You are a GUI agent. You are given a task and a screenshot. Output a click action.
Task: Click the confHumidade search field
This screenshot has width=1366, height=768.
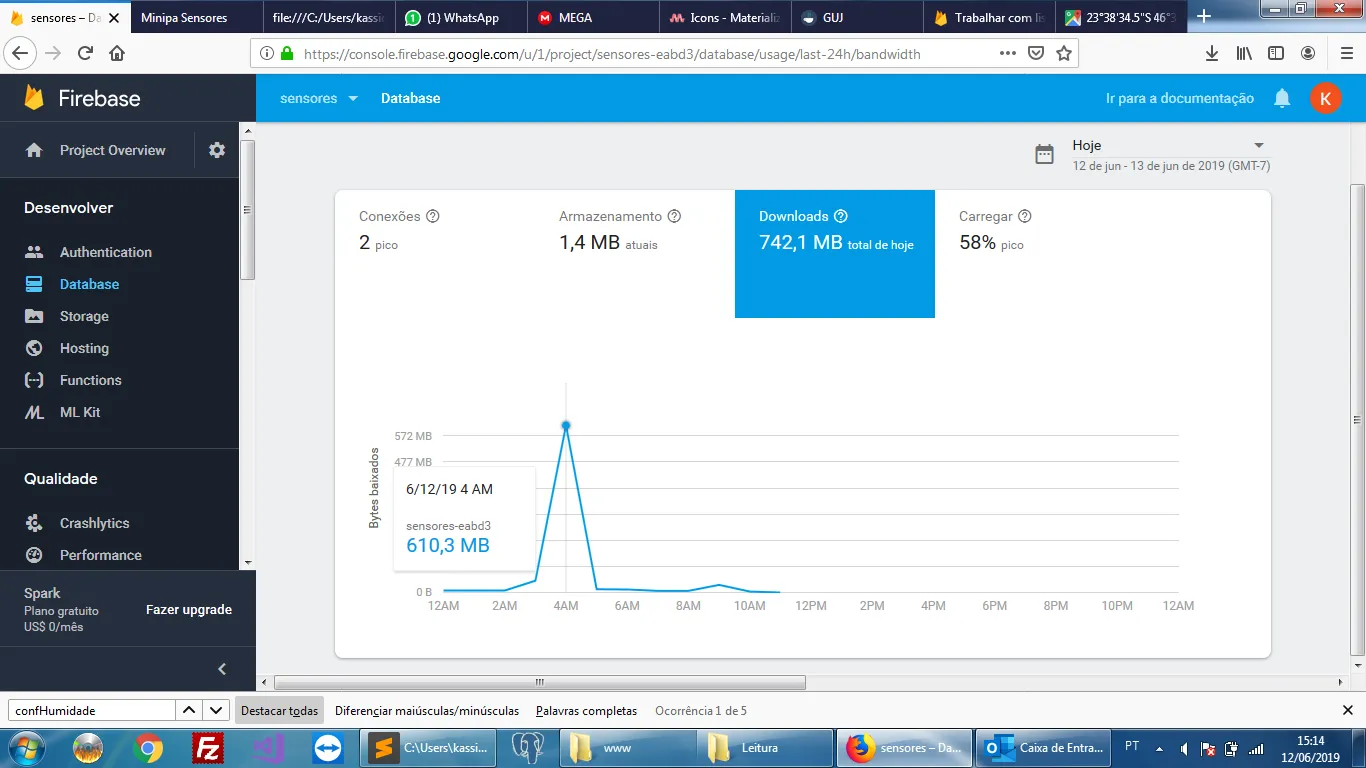pos(91,711)
